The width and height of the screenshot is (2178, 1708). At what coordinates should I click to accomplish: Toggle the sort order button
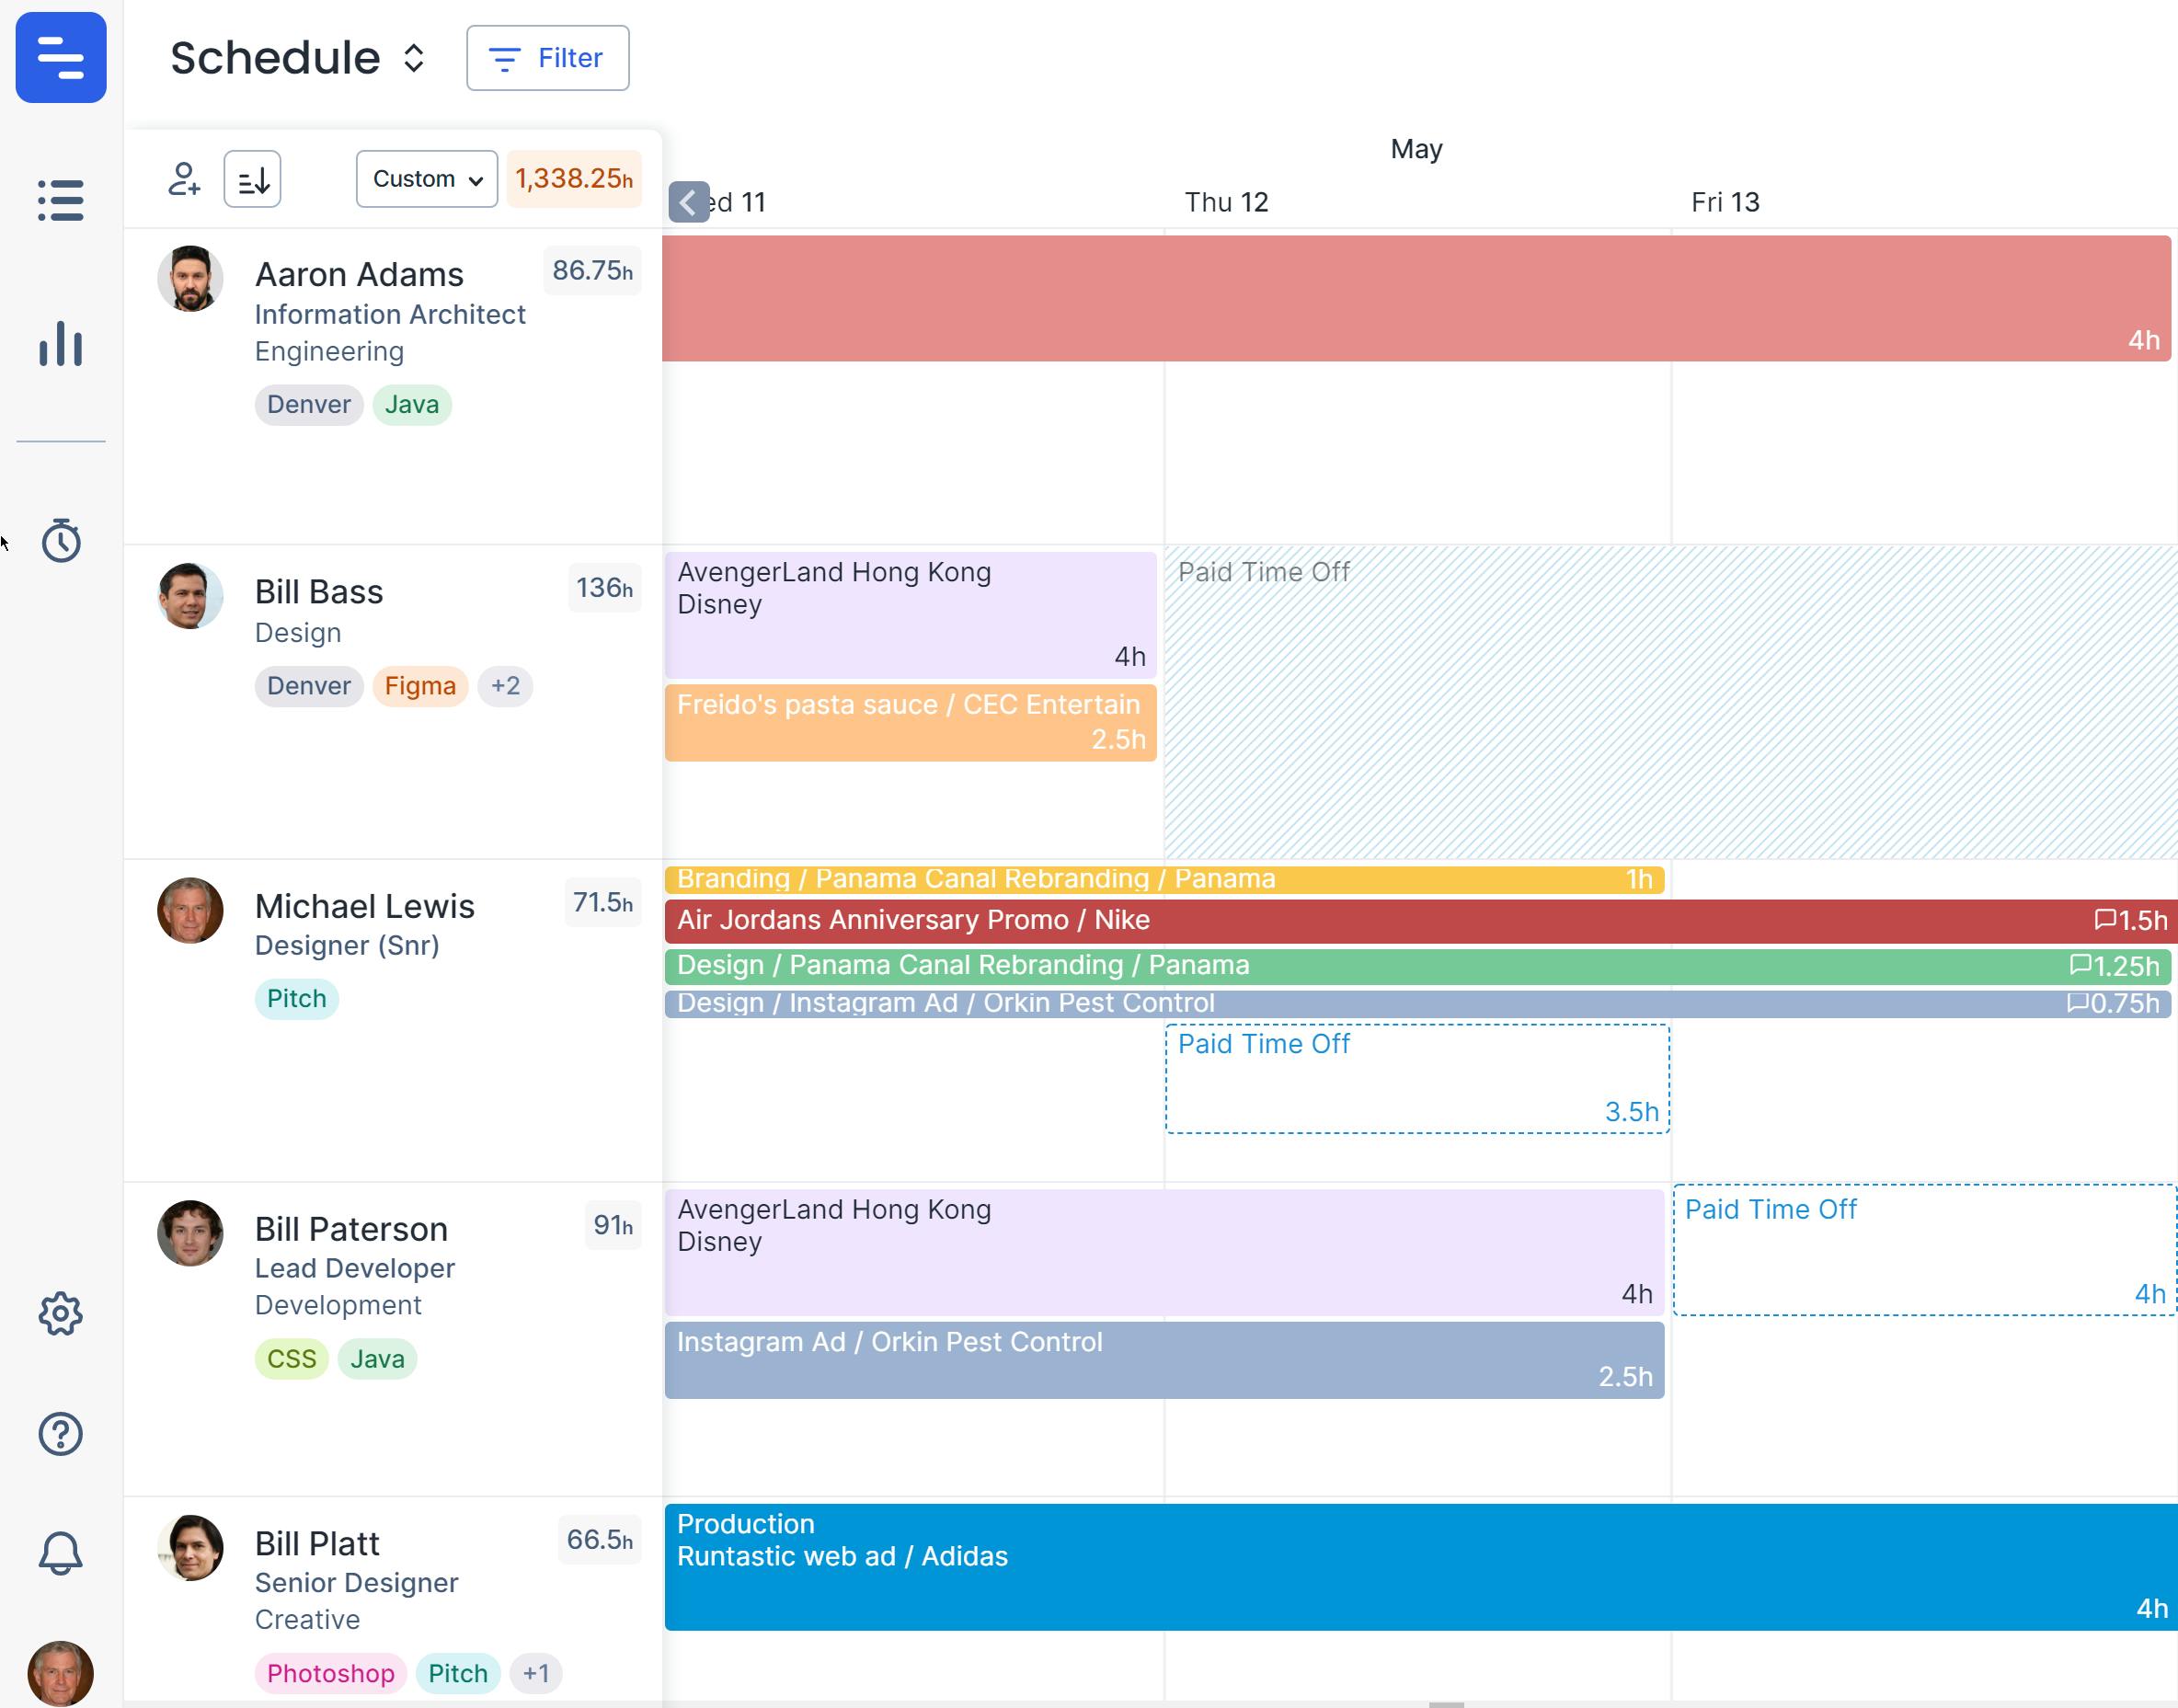(x=252, y=179)
